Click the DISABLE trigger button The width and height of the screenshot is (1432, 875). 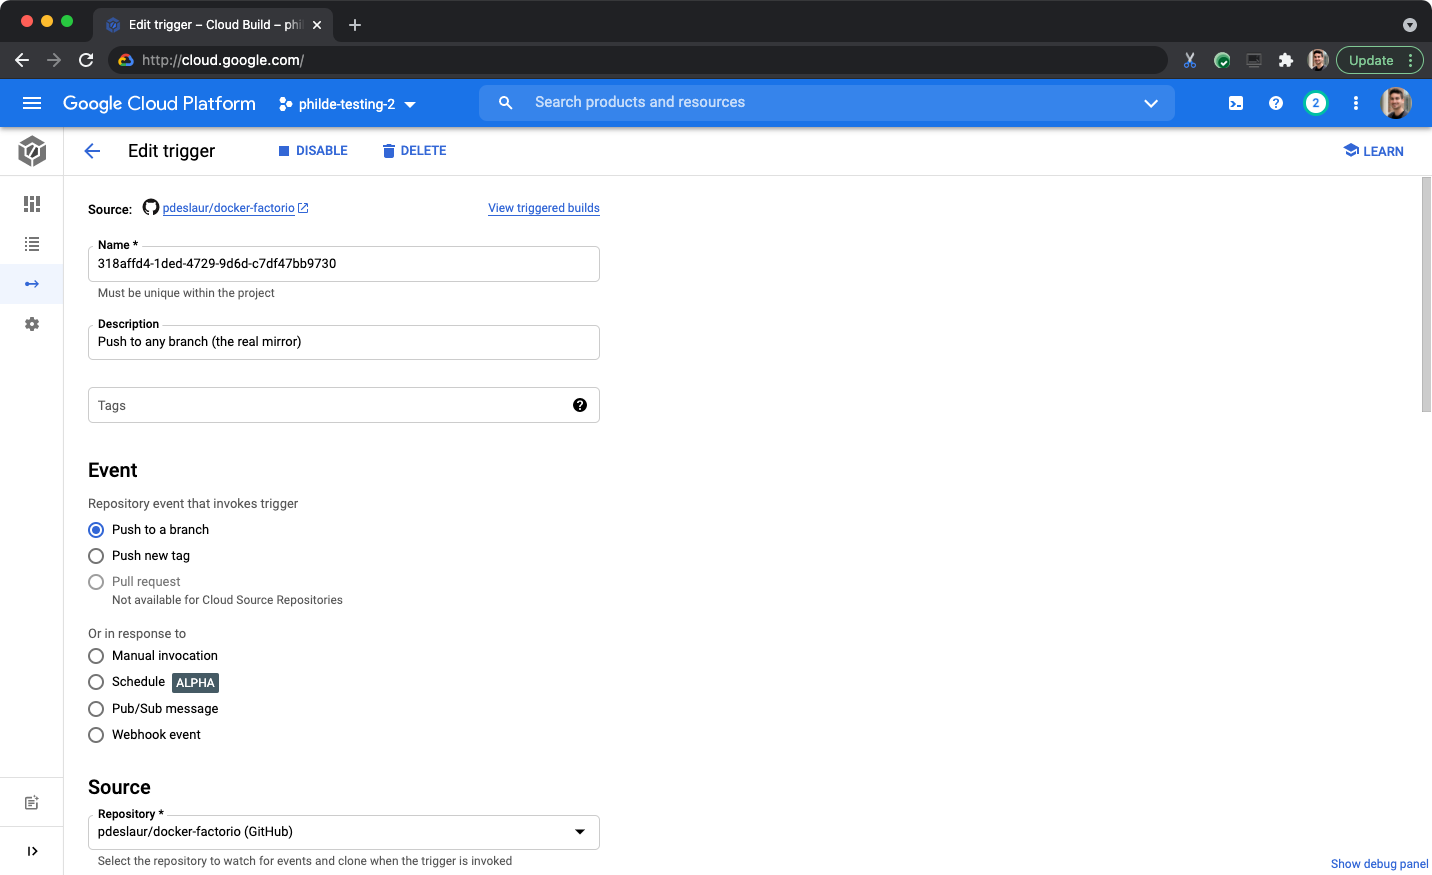[x=313, y=151]
